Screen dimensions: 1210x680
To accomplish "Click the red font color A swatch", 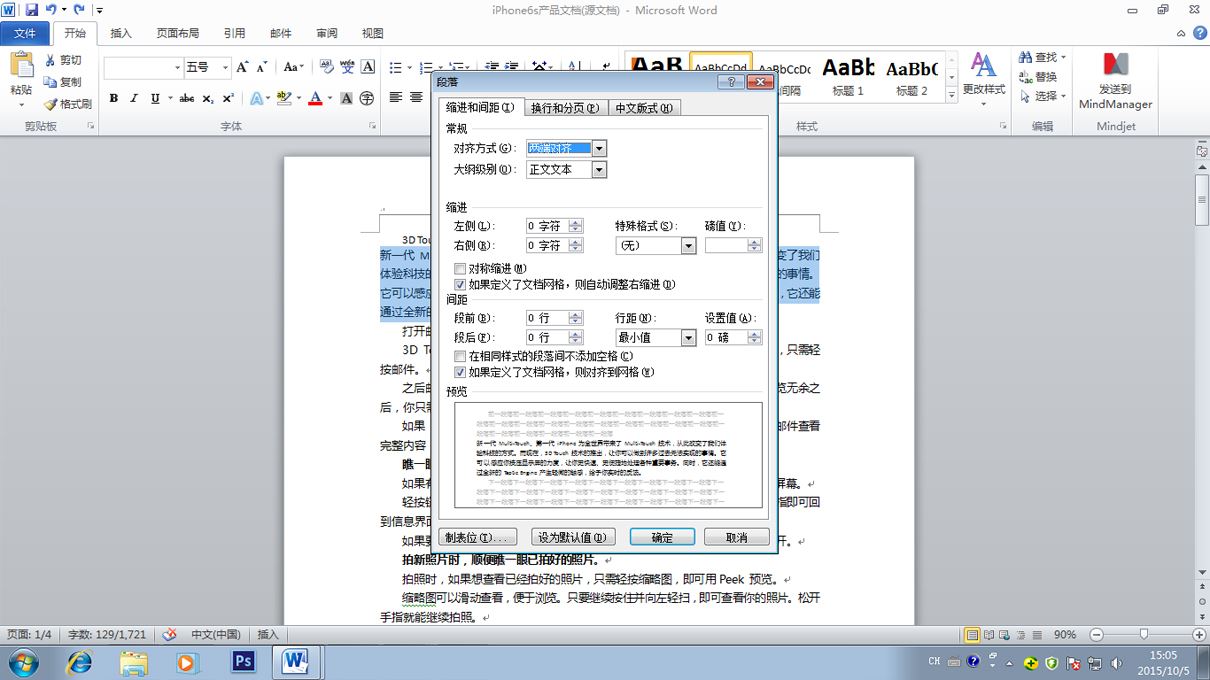I will (316, 98).
